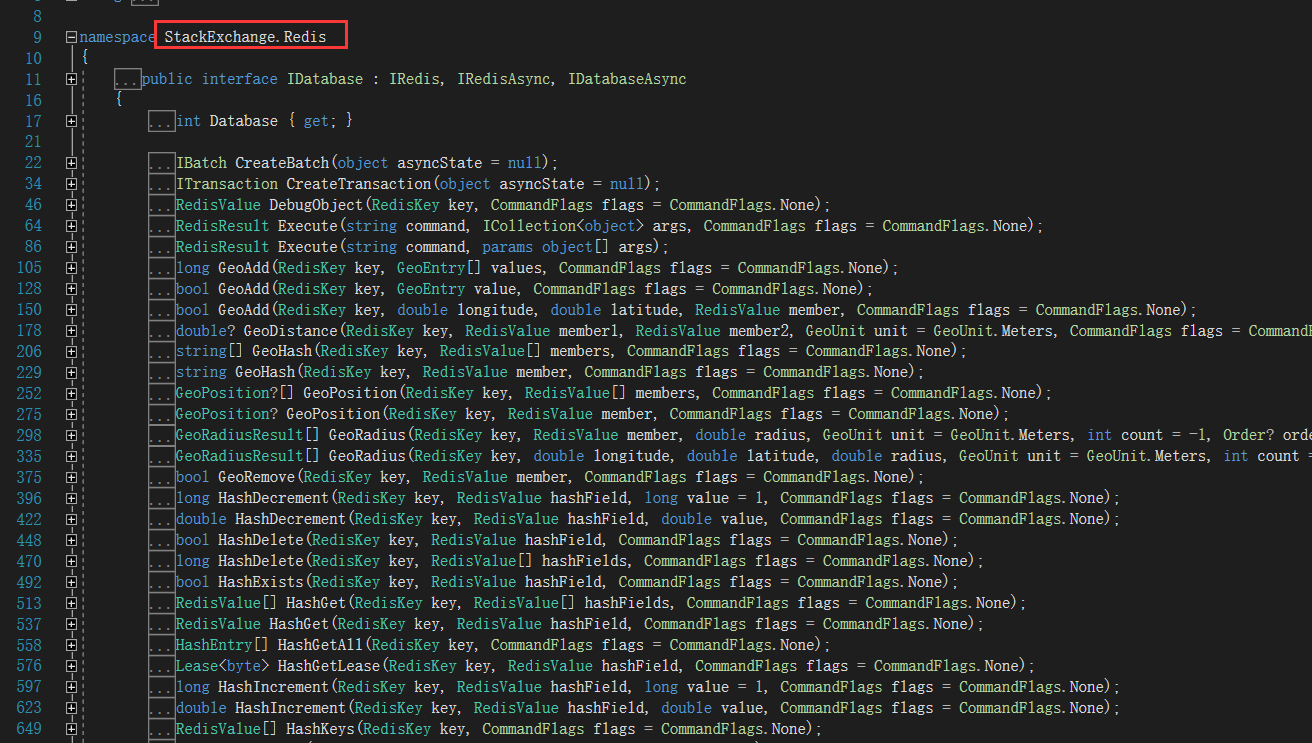The height and width of the screenshot is (743, 1312).
Task: Expand plus box on HashGetAll line 558
Action: 71,646
